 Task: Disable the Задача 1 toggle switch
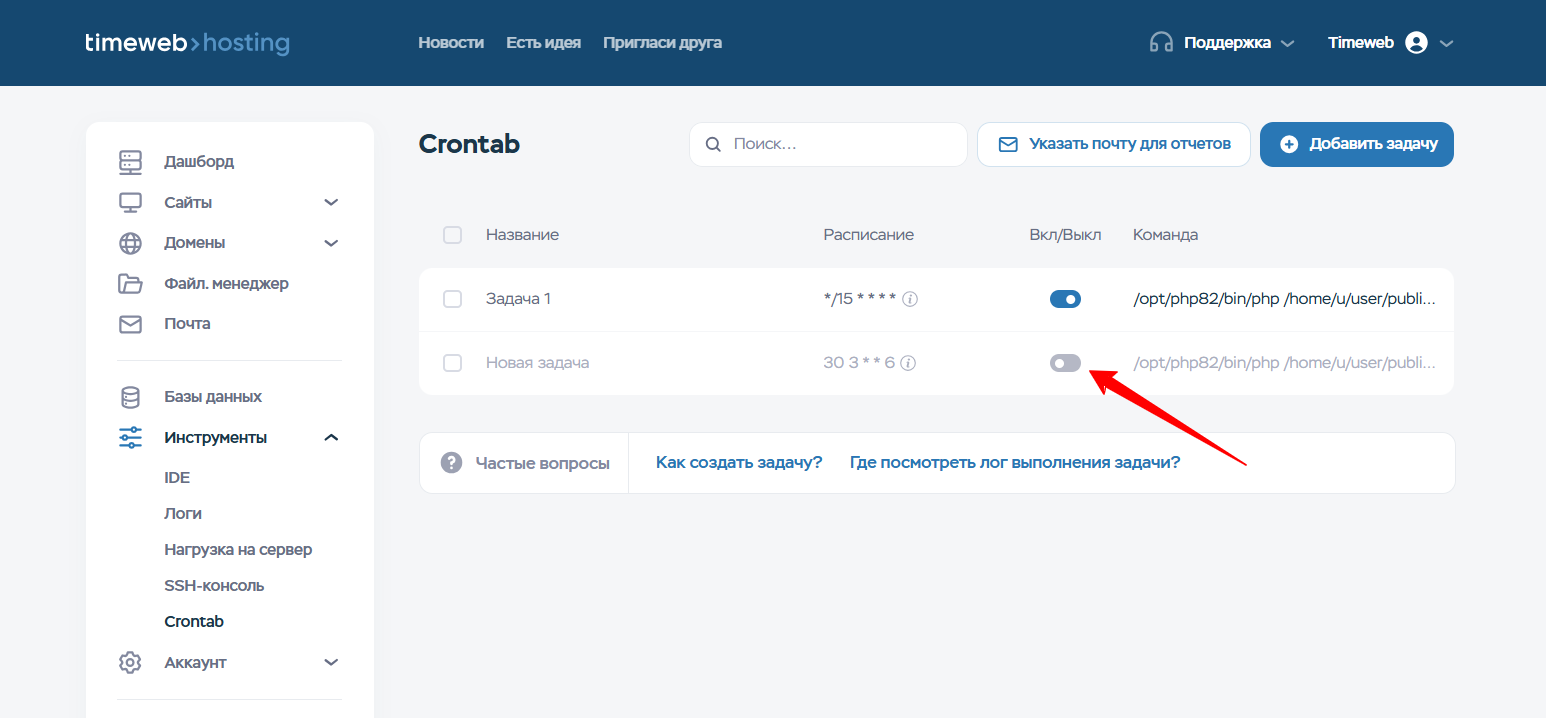pyautogui.click(x=1065, y=299)
